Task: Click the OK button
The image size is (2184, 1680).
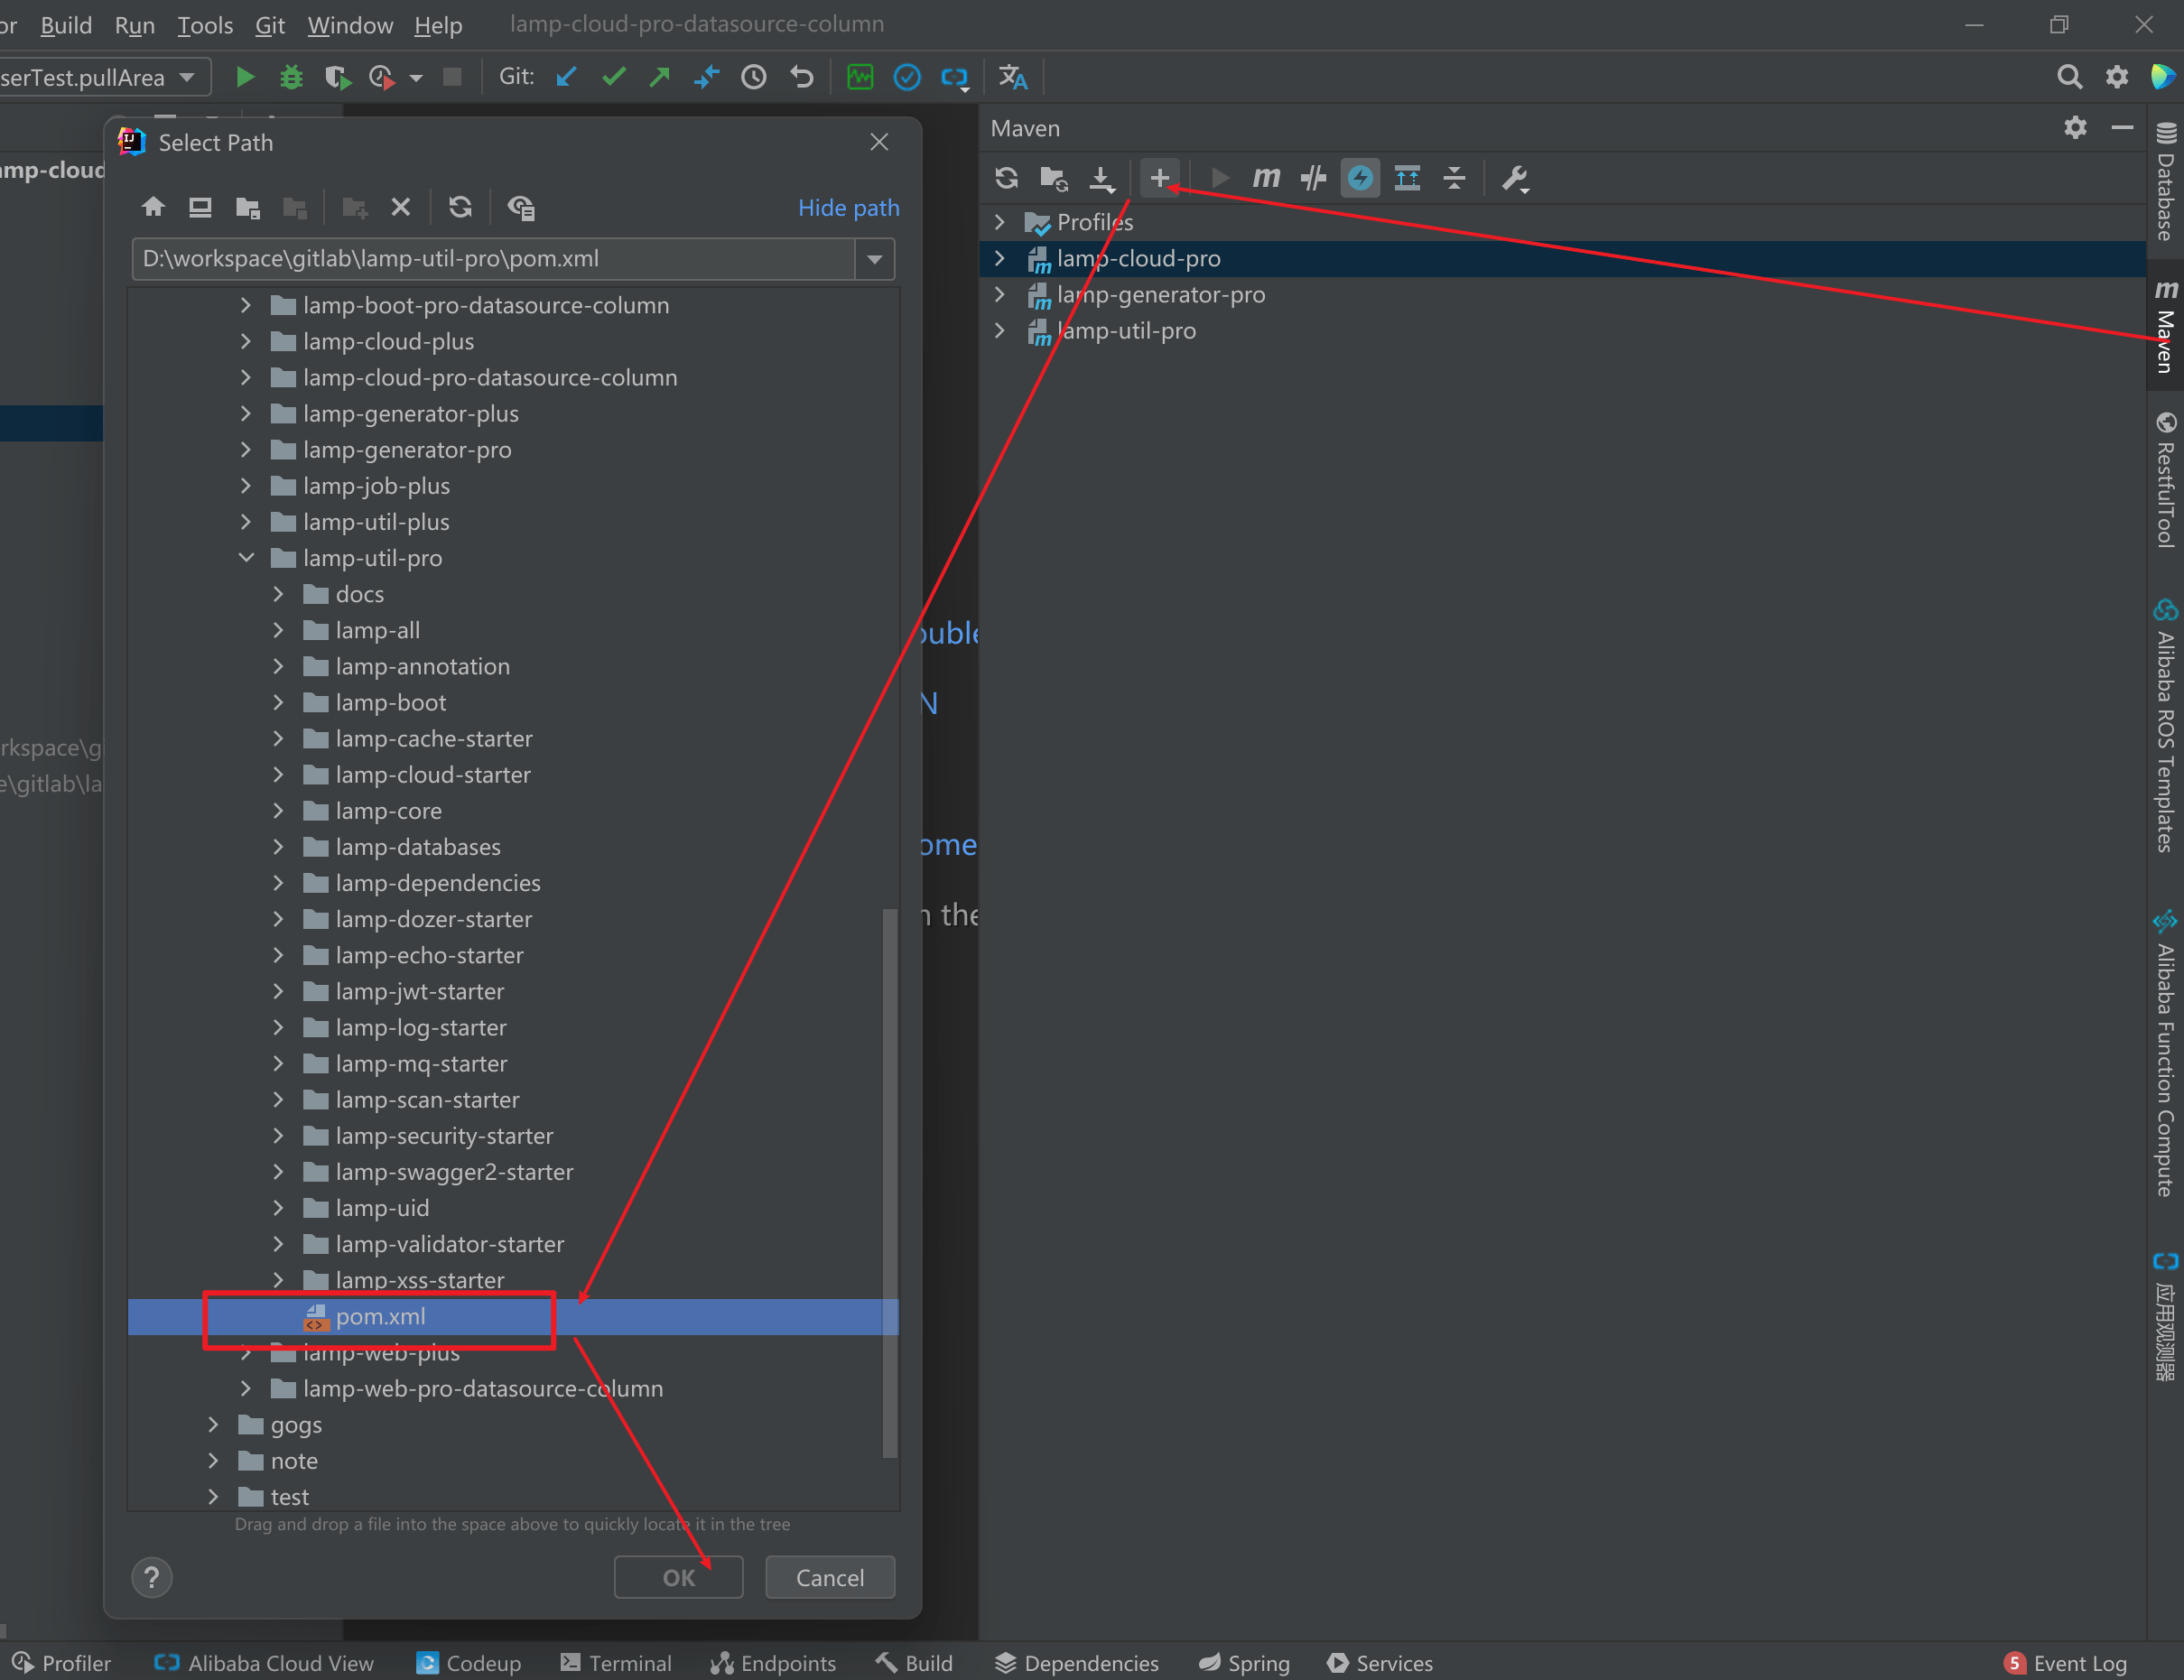Action: point(678,1577)
